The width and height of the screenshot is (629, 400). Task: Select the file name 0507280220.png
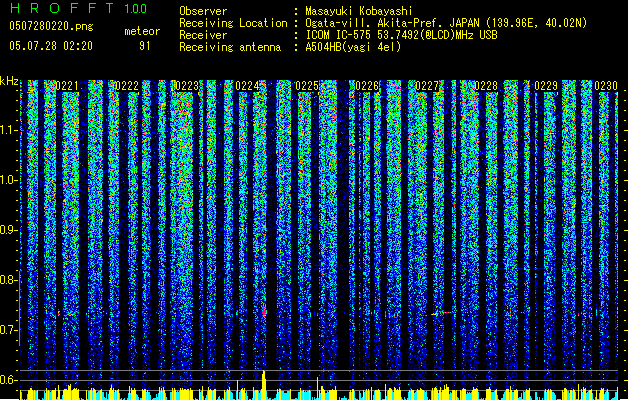pos(51,26)
